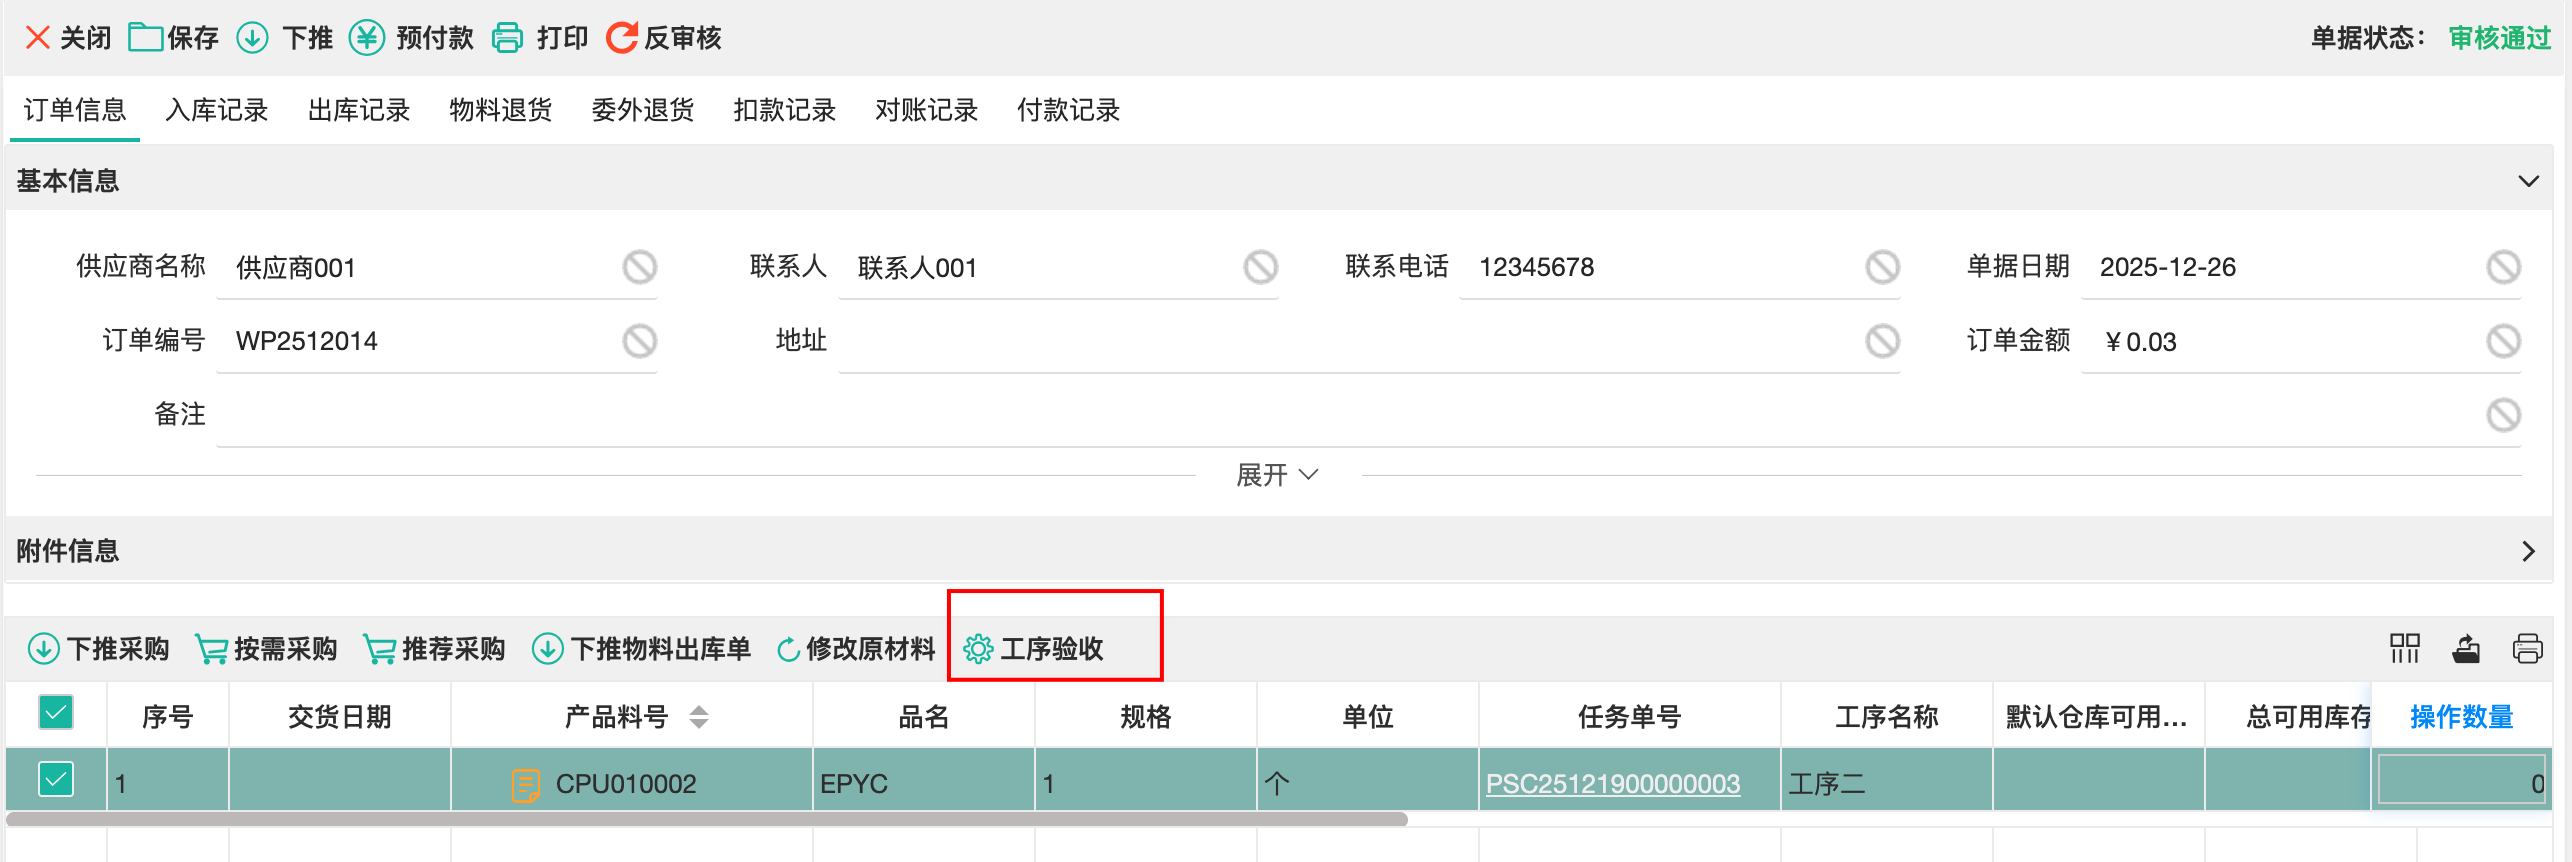Click the 打印 printer icon in top toolbar
The width and height of the screenshot is (2572, 862).
(508, 38)
